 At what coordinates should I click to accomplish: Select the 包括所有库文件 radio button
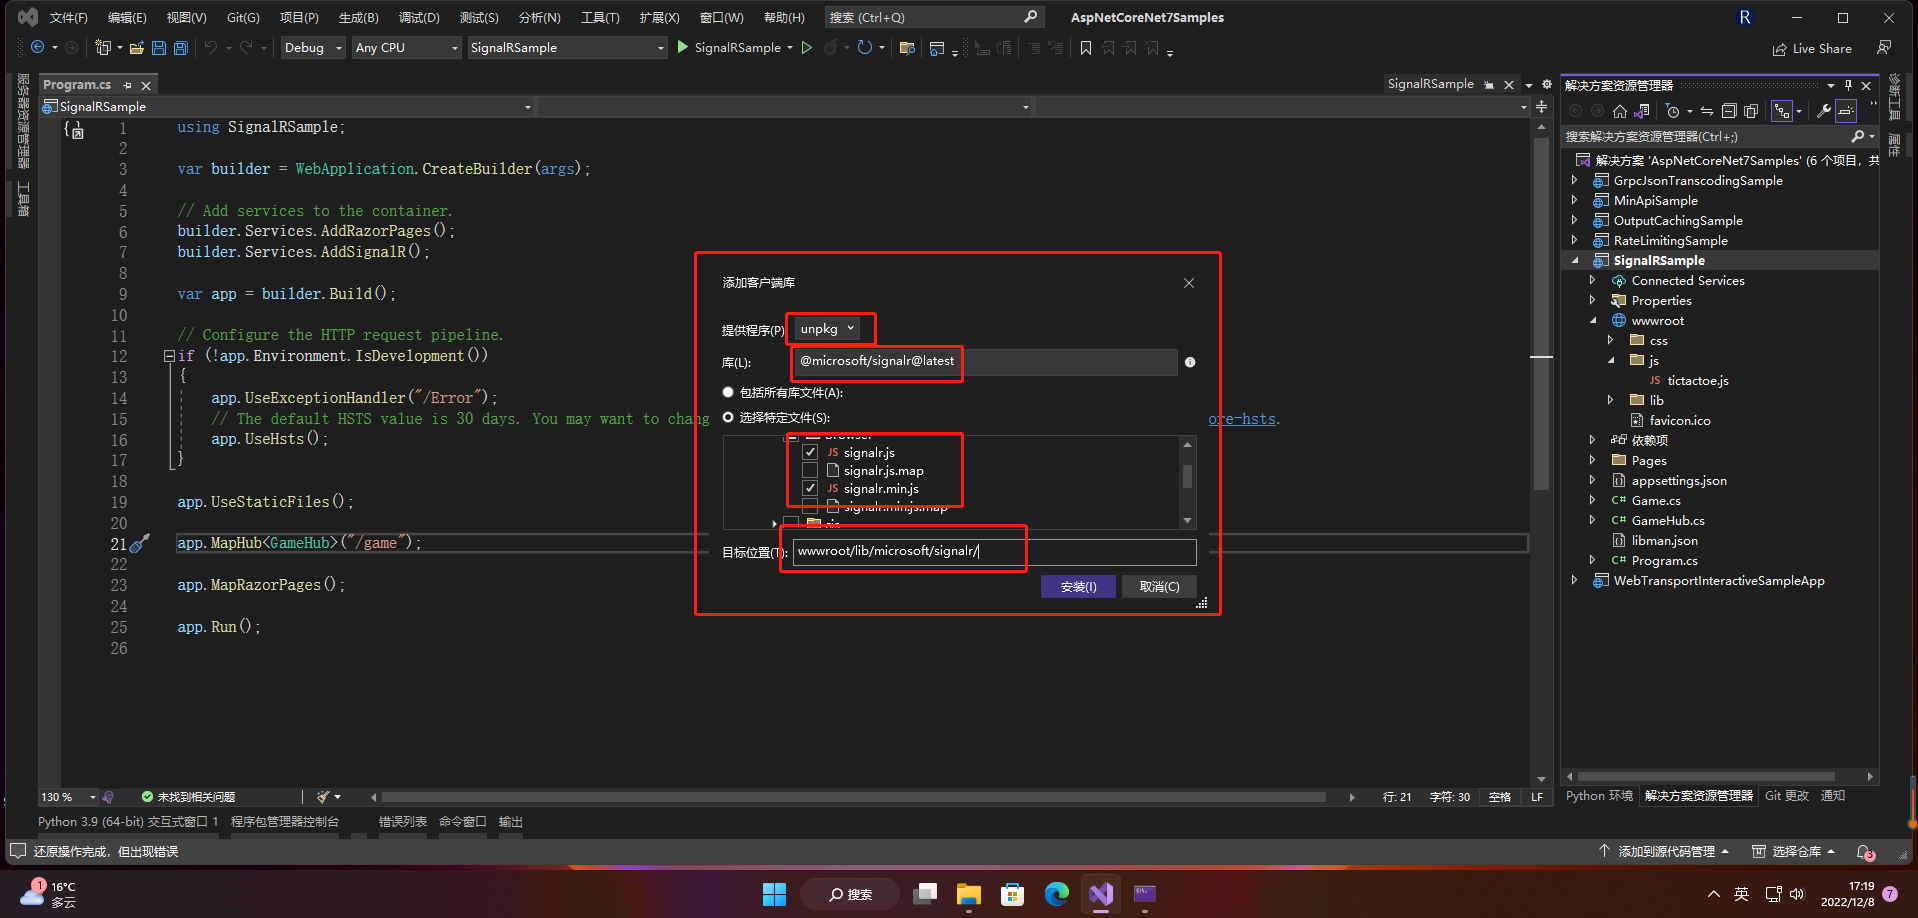click(728, 392)
